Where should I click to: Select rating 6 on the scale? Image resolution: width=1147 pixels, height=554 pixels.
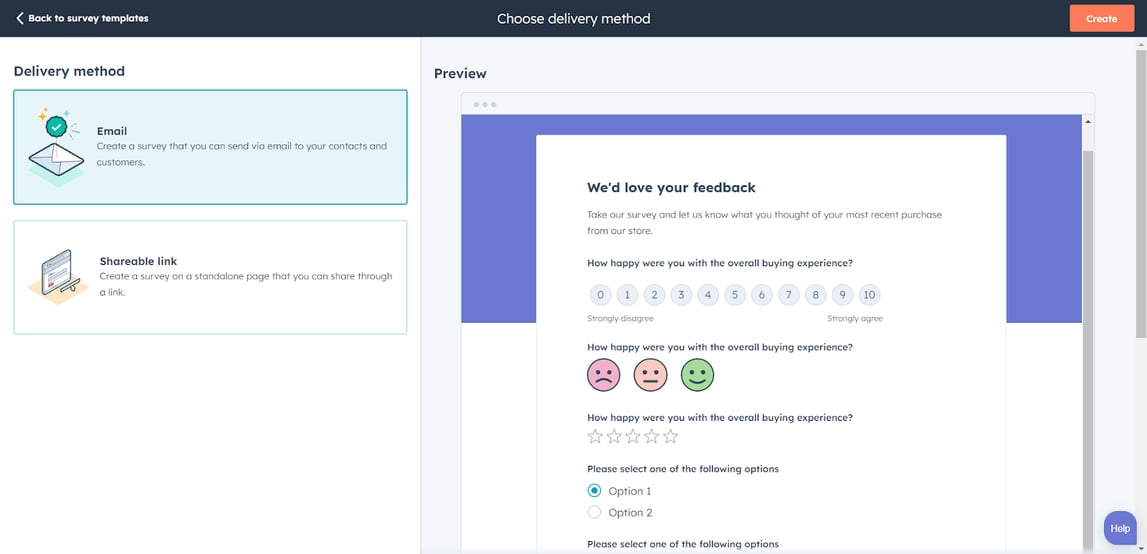pos(761,295)
